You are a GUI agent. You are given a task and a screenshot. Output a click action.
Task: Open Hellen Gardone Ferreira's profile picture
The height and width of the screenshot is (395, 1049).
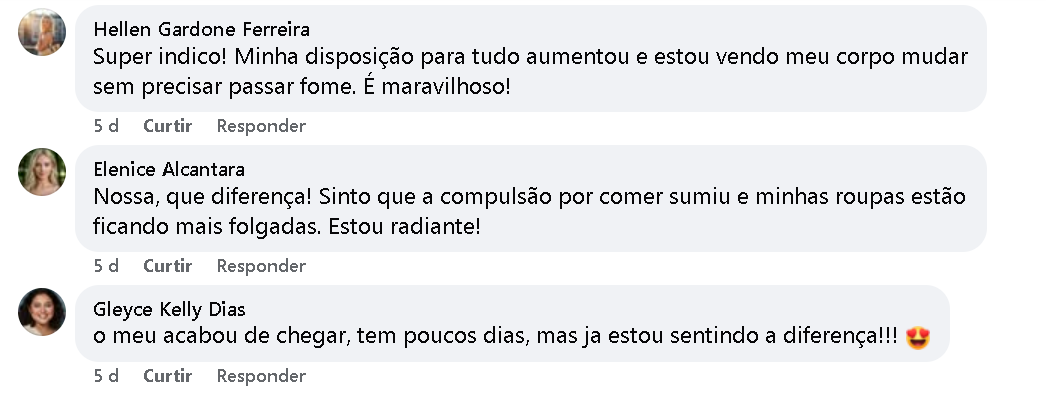point(42,32)
